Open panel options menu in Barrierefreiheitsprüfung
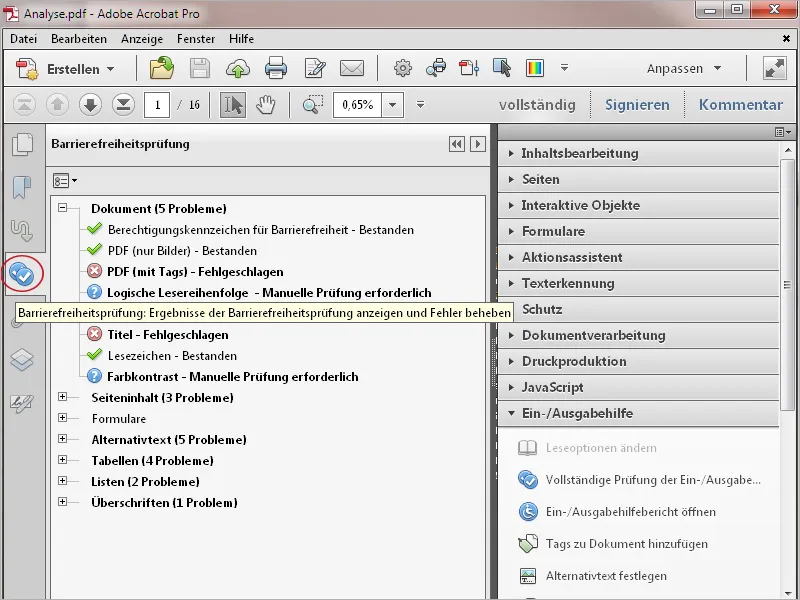This screenshot has width=800, height=600. pos(65,181)
